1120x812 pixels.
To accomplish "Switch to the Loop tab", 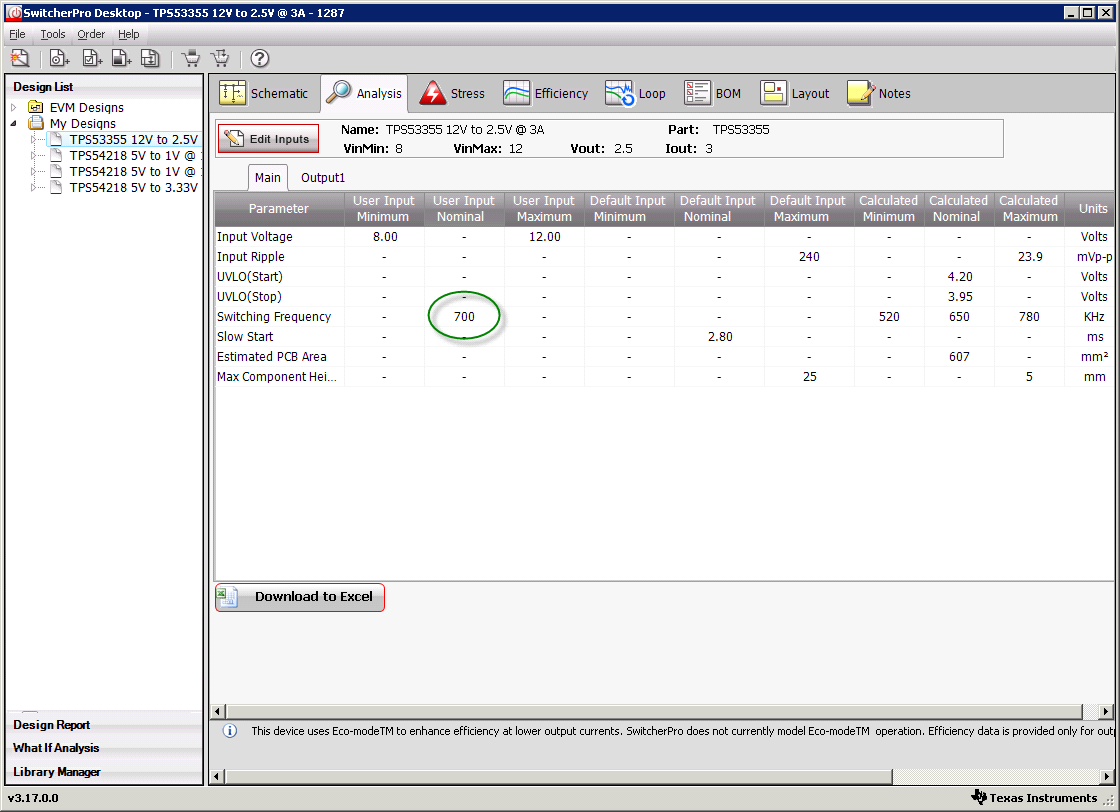I will (635, 94).
